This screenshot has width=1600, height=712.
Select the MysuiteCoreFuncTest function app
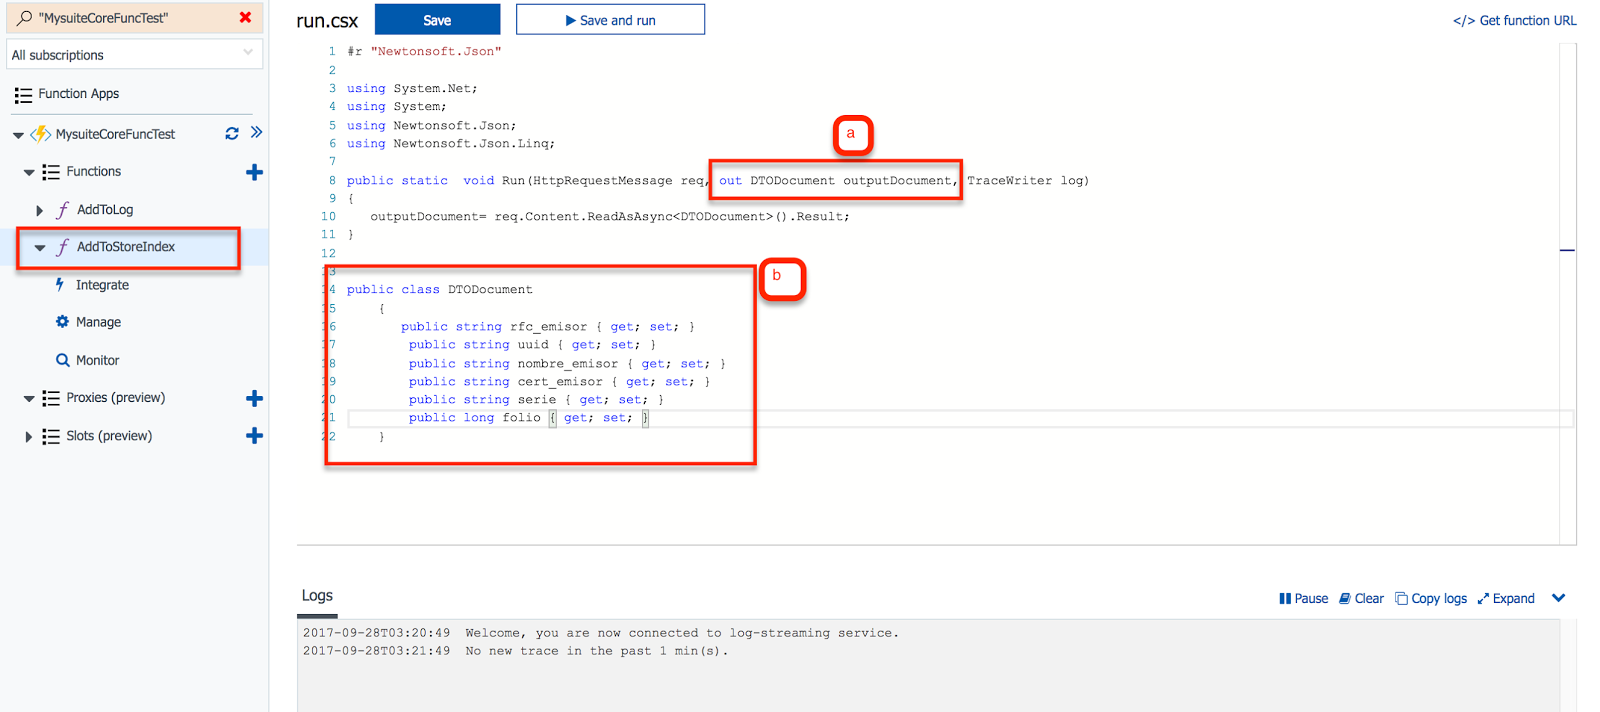115,134
